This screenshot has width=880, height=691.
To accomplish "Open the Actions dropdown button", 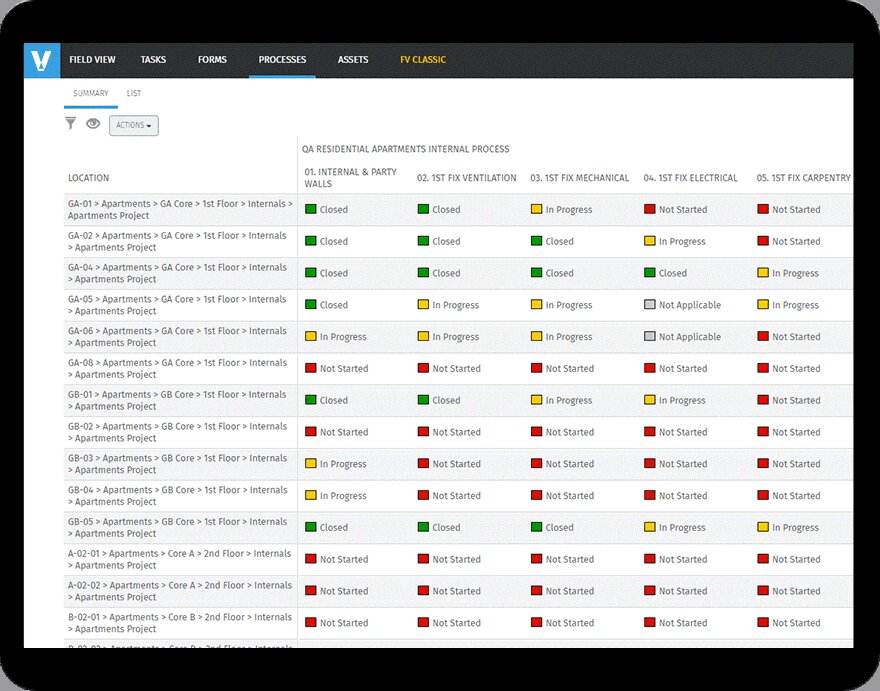I will (133, 125).
